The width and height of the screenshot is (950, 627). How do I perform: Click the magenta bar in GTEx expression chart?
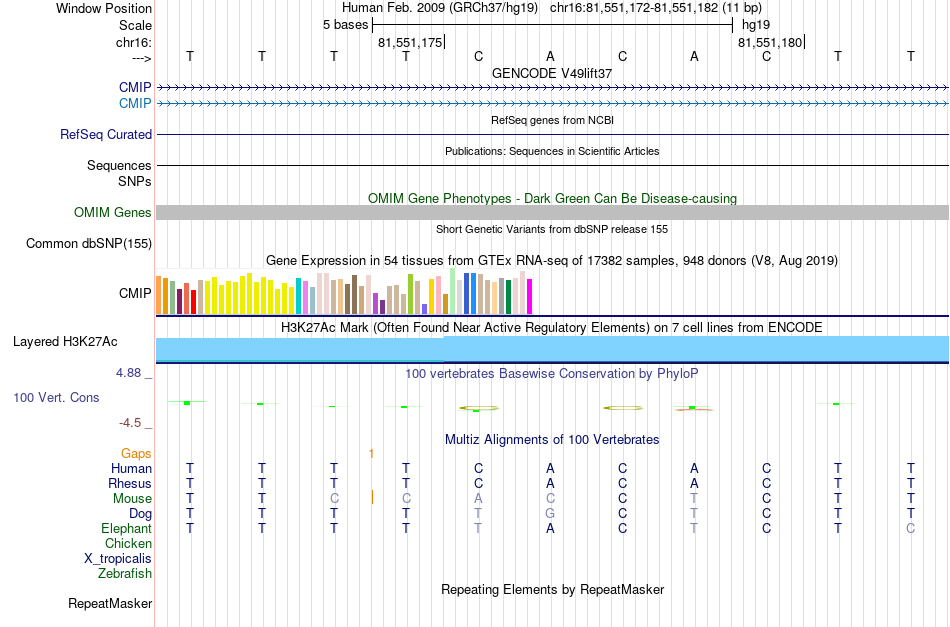(x=530, y=296)
